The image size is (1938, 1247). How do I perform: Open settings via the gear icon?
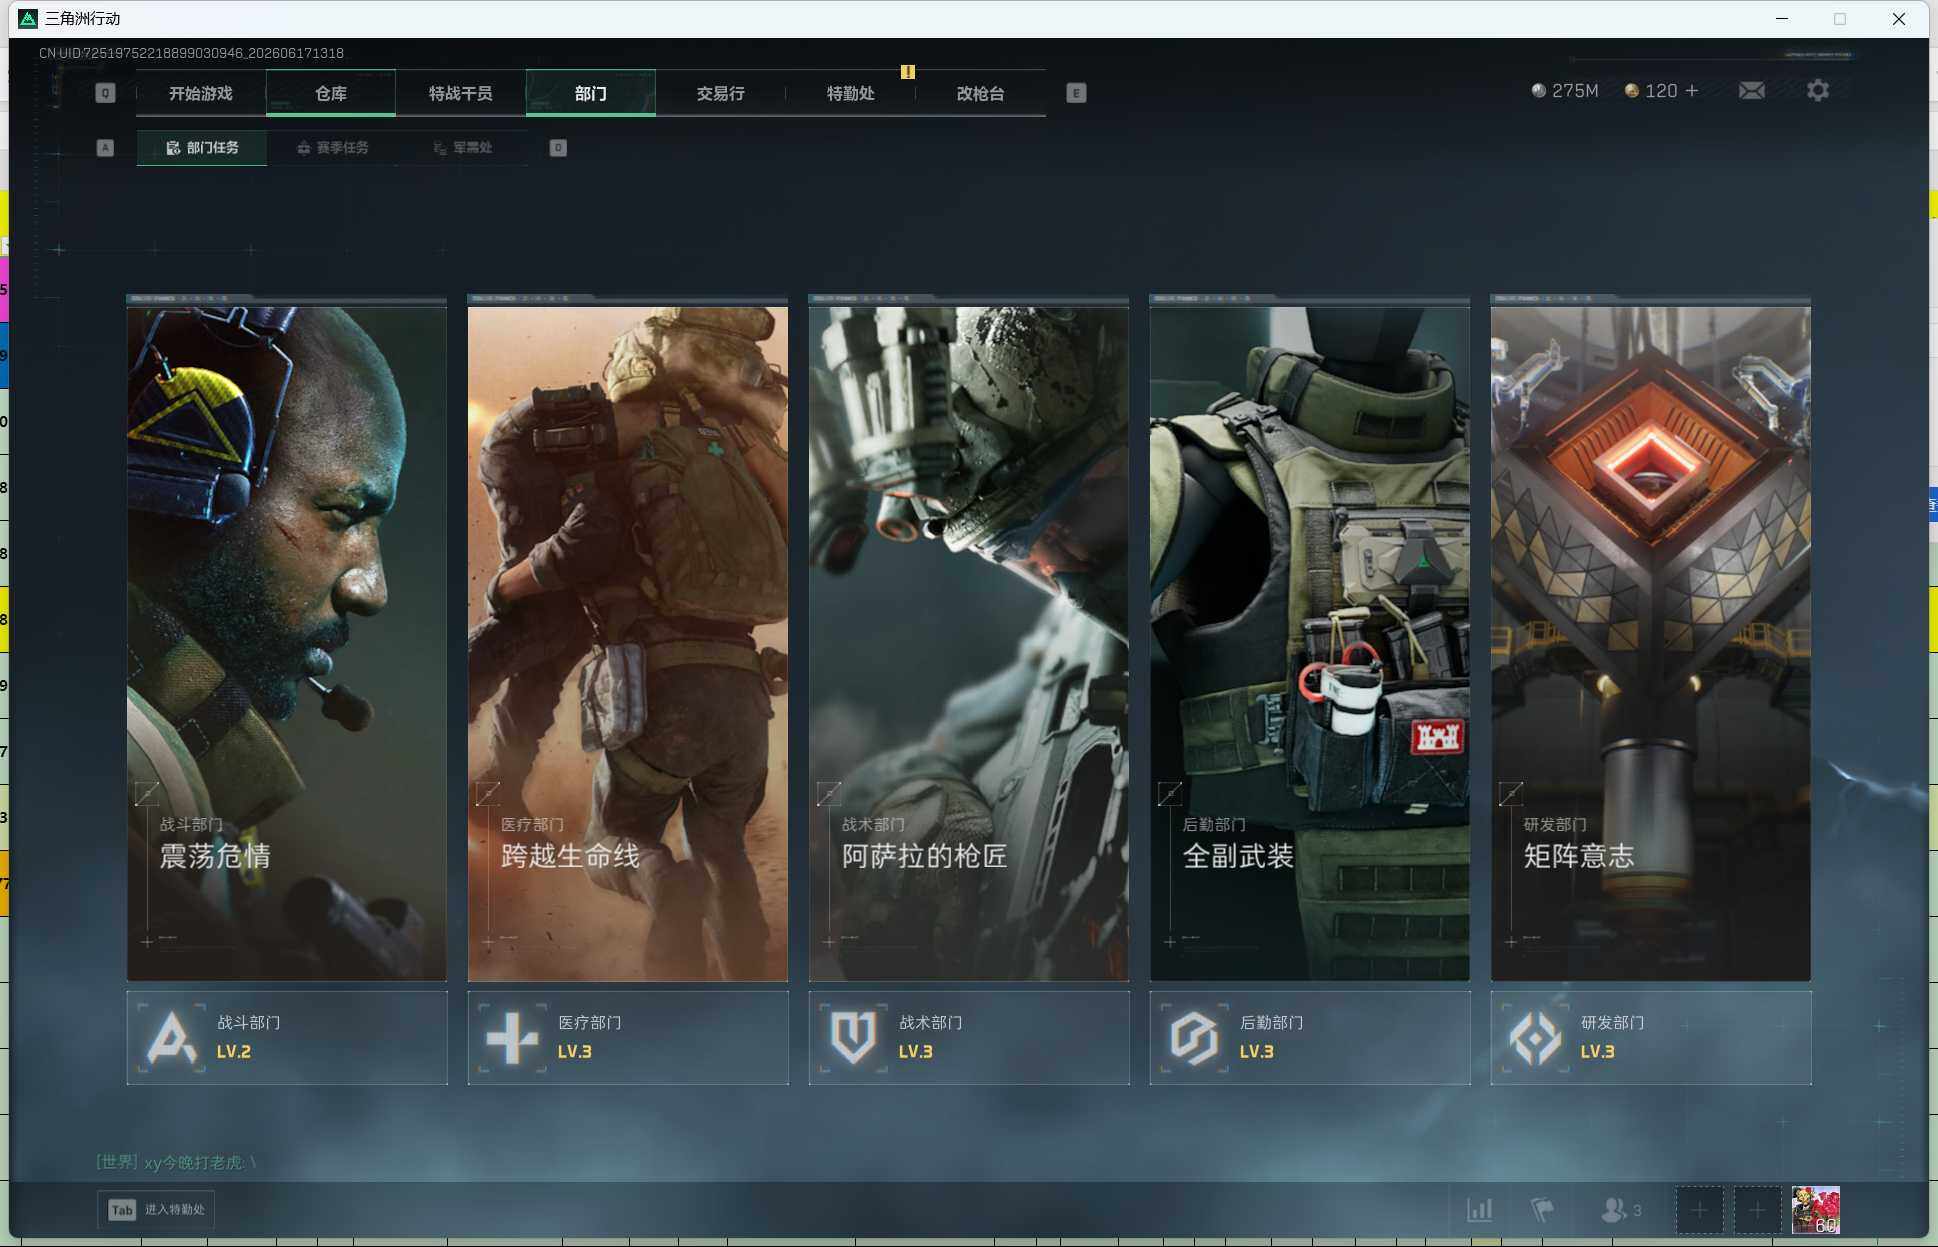[x=1818, y=91]
